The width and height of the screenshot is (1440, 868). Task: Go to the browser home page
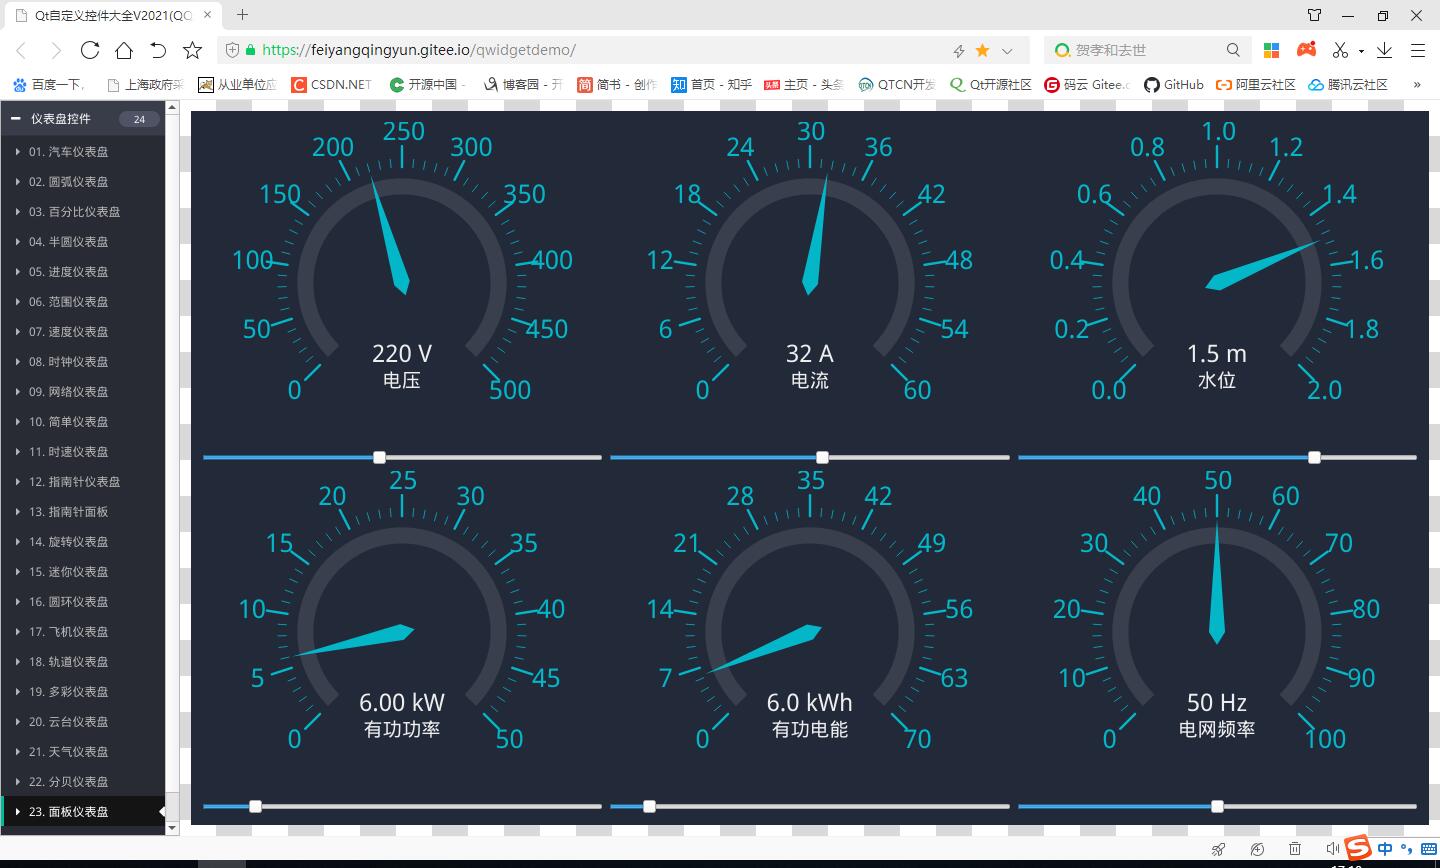pyautogui.click(x=124, y=50)
